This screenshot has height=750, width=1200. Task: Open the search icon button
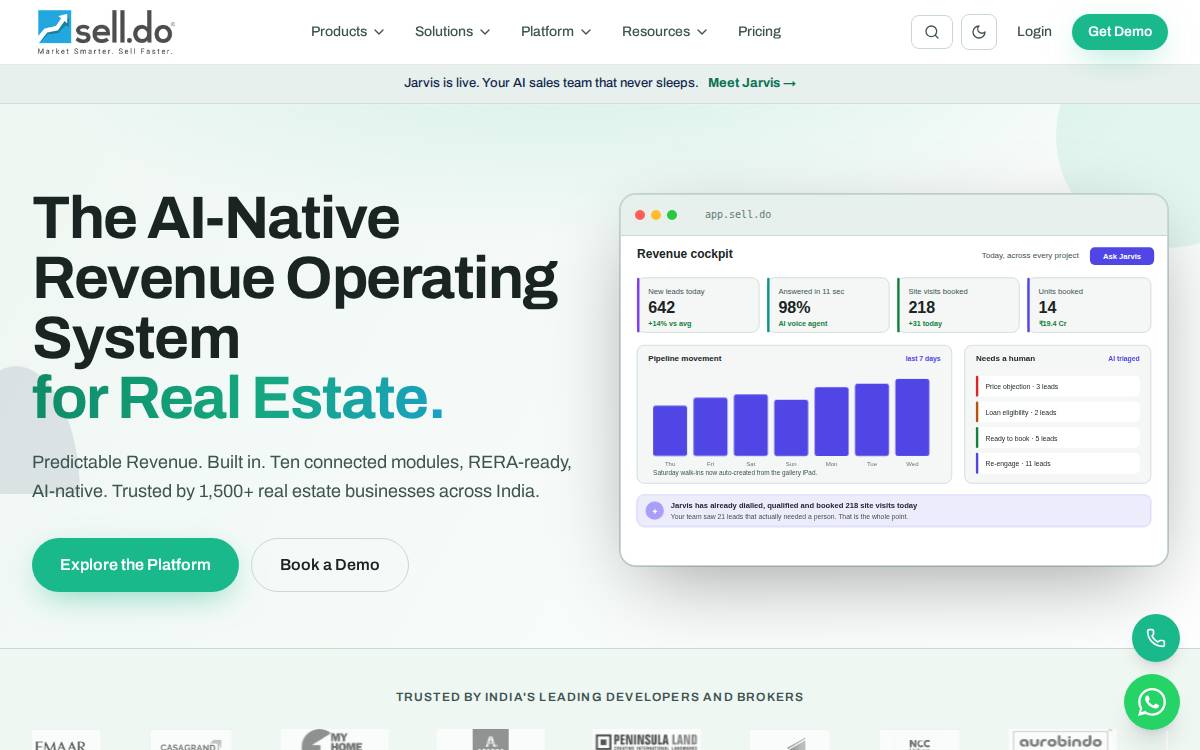[x=932, y=32]
